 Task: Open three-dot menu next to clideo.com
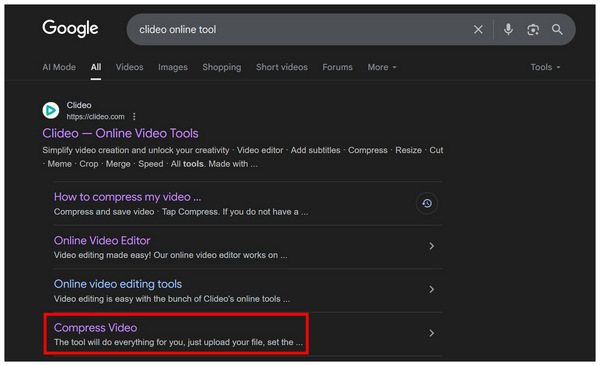(134, 116)
